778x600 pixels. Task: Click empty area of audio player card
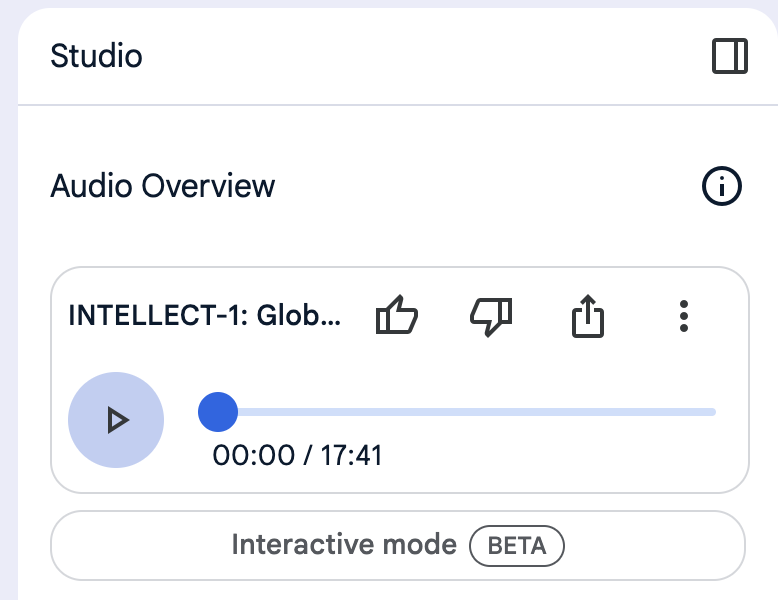[560, 462]
